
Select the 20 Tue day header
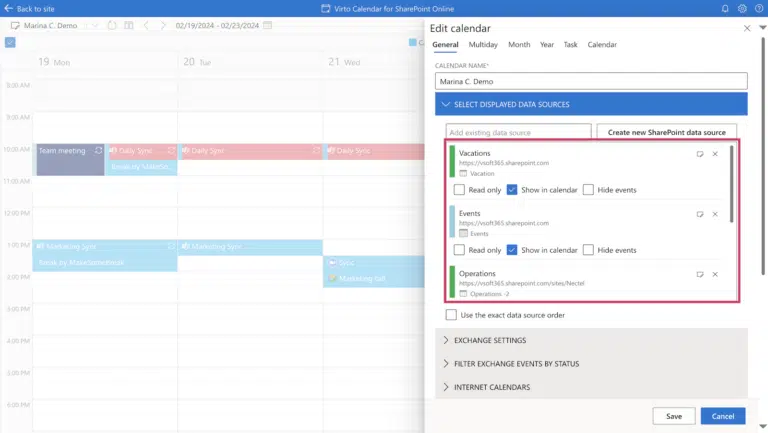point(197,62)
